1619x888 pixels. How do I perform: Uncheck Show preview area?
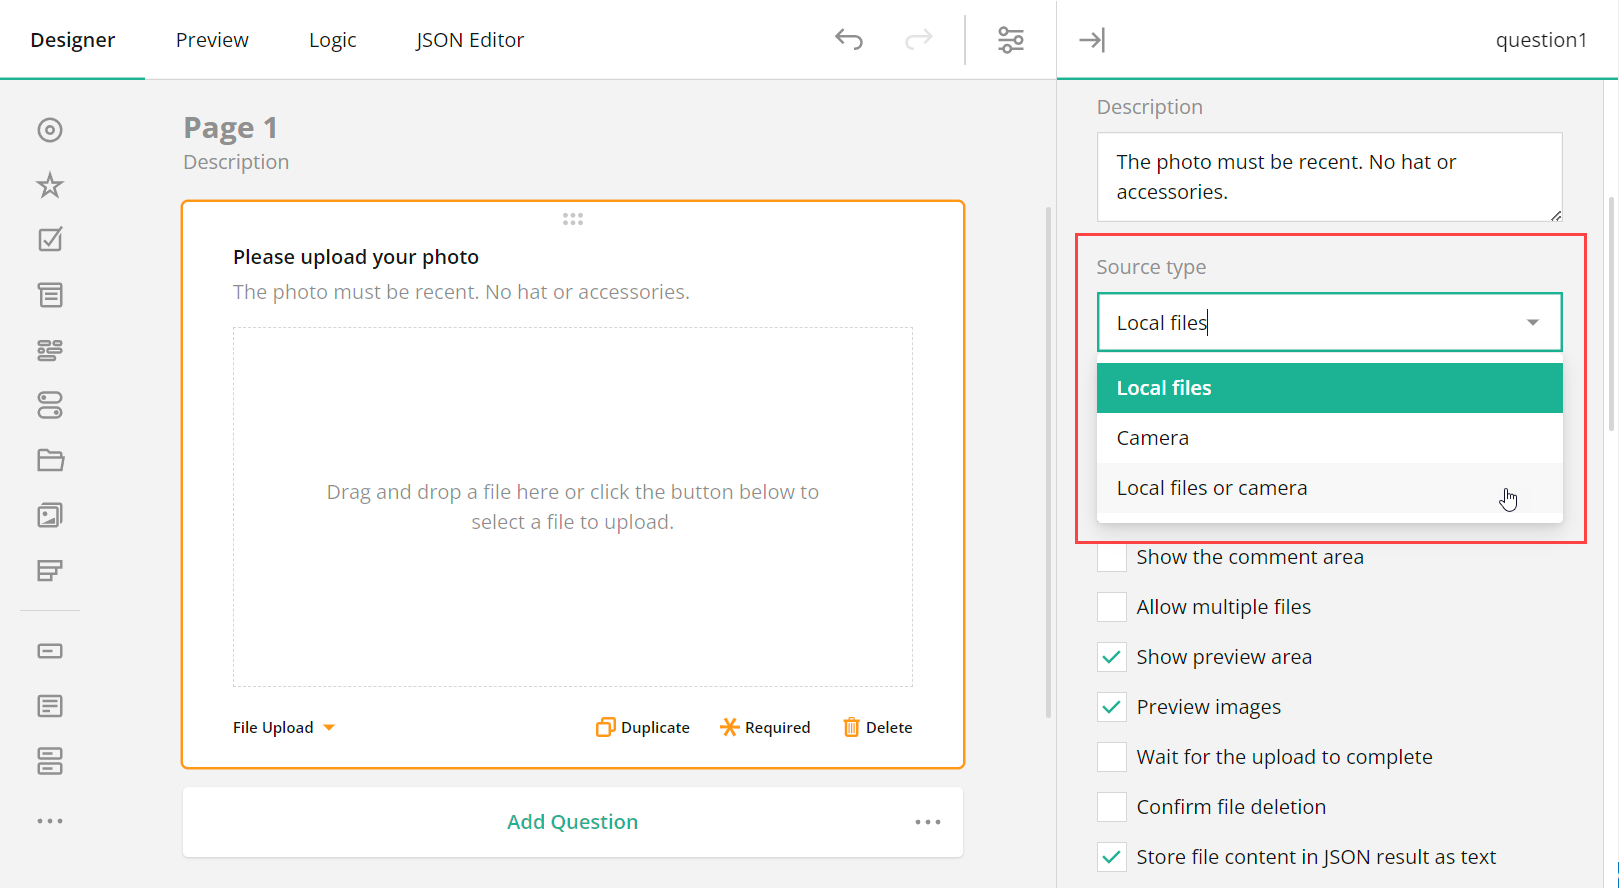(1112, 657)
